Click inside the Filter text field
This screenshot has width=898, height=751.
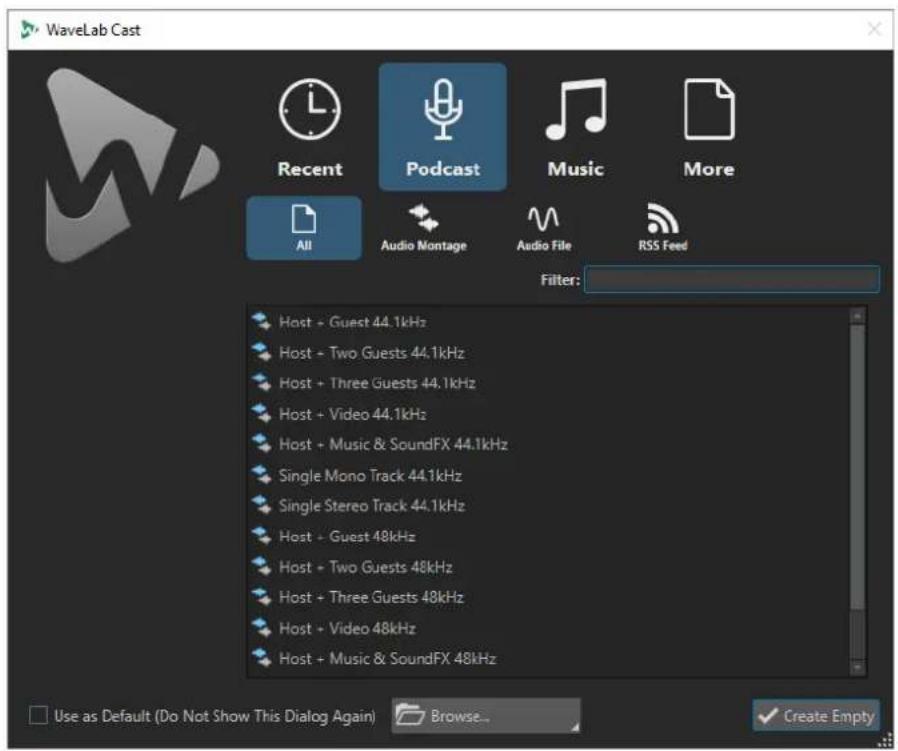click(731, 280)
